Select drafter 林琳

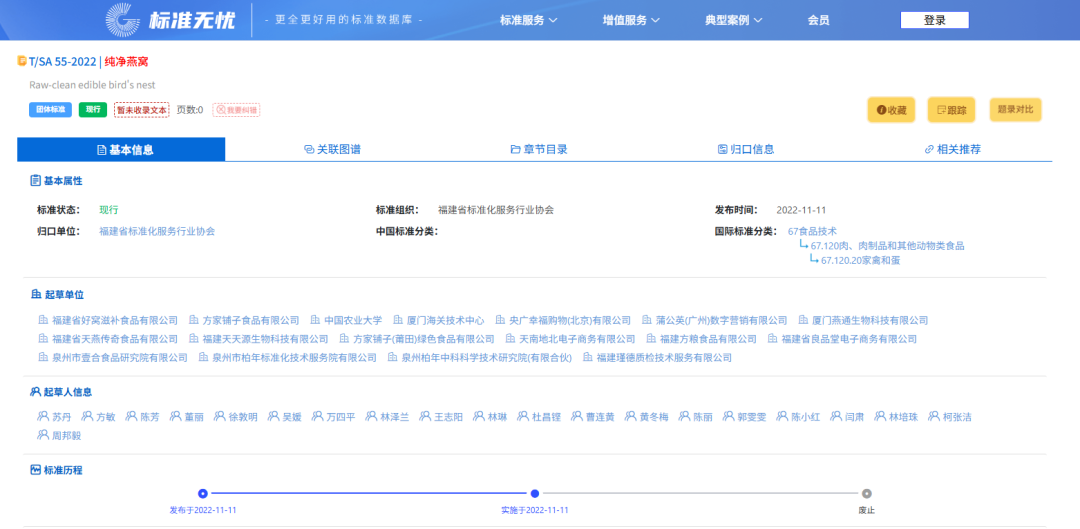[497, 417]
